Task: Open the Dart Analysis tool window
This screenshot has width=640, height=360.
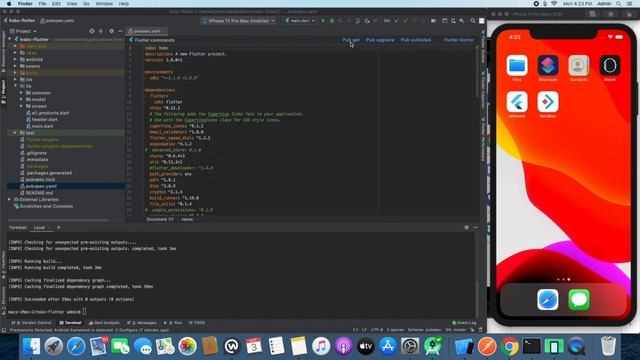Action: coord(104,323)
